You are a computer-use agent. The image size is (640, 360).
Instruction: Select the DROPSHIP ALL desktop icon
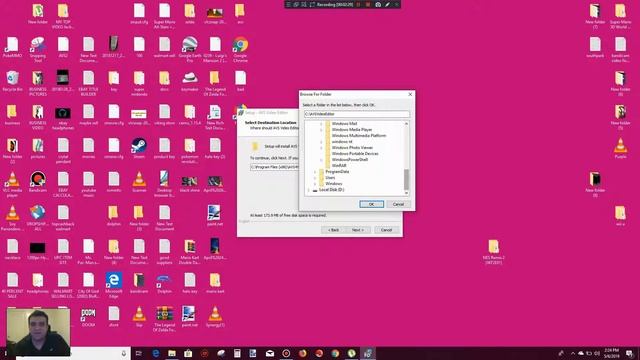38,218
